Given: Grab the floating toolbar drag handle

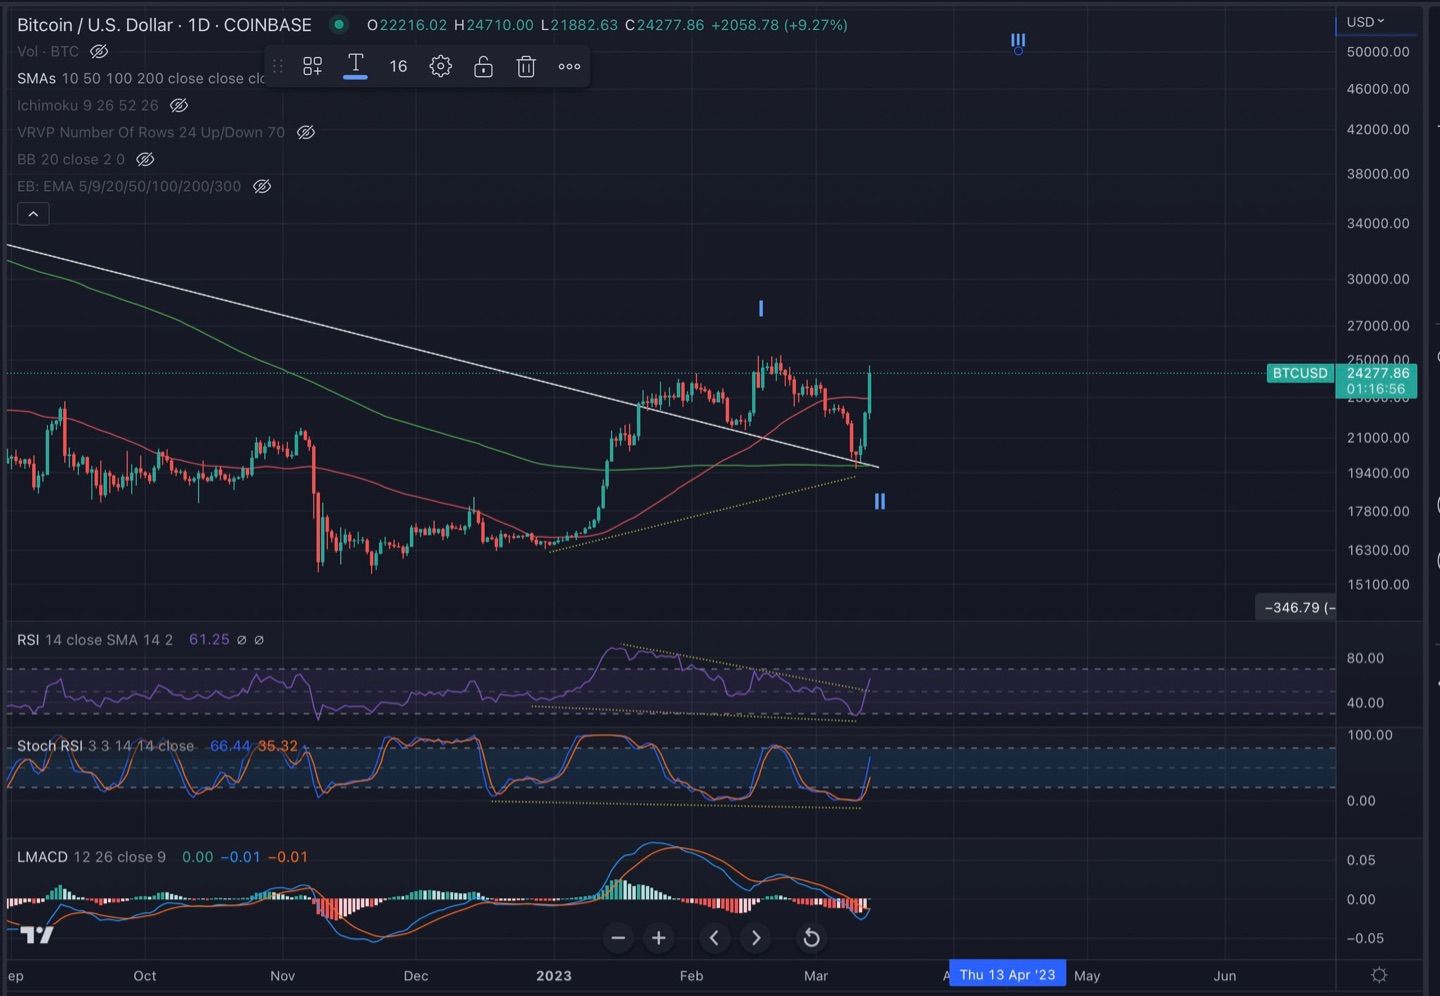Looking at the screenshot, I should (278, 66).
